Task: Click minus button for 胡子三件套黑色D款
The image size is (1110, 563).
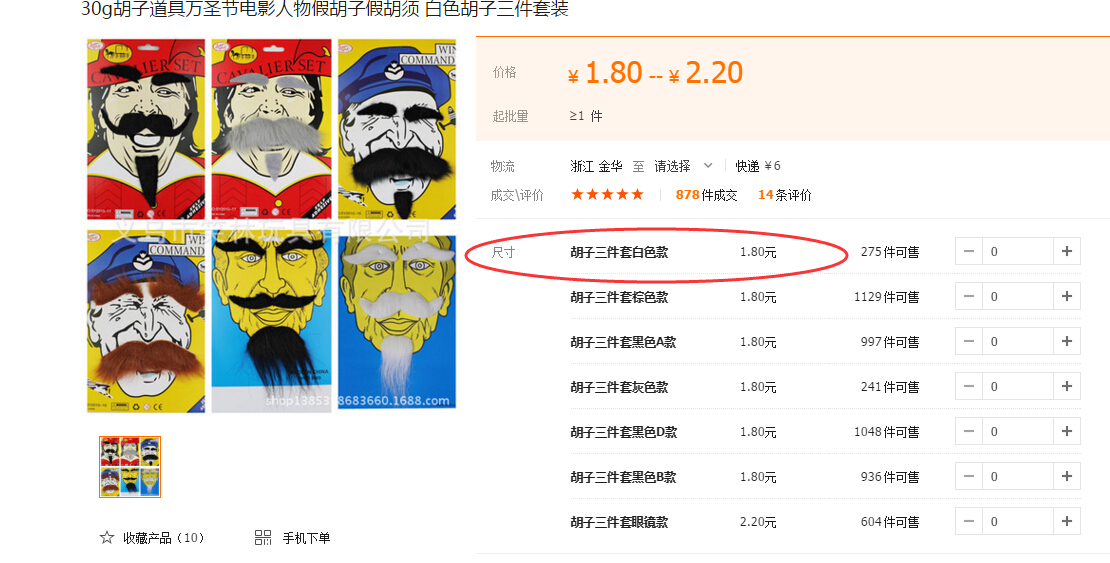Action: point(968,431)
